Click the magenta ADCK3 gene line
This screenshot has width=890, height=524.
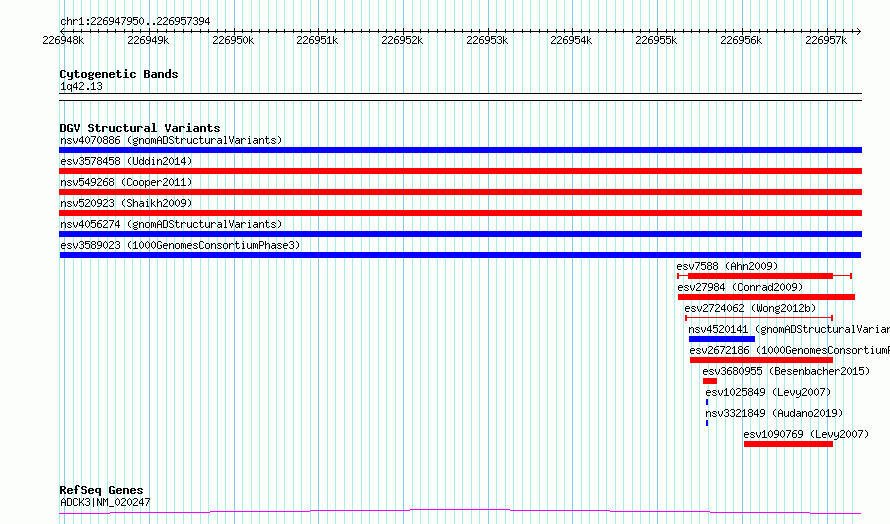click(460, 512)
